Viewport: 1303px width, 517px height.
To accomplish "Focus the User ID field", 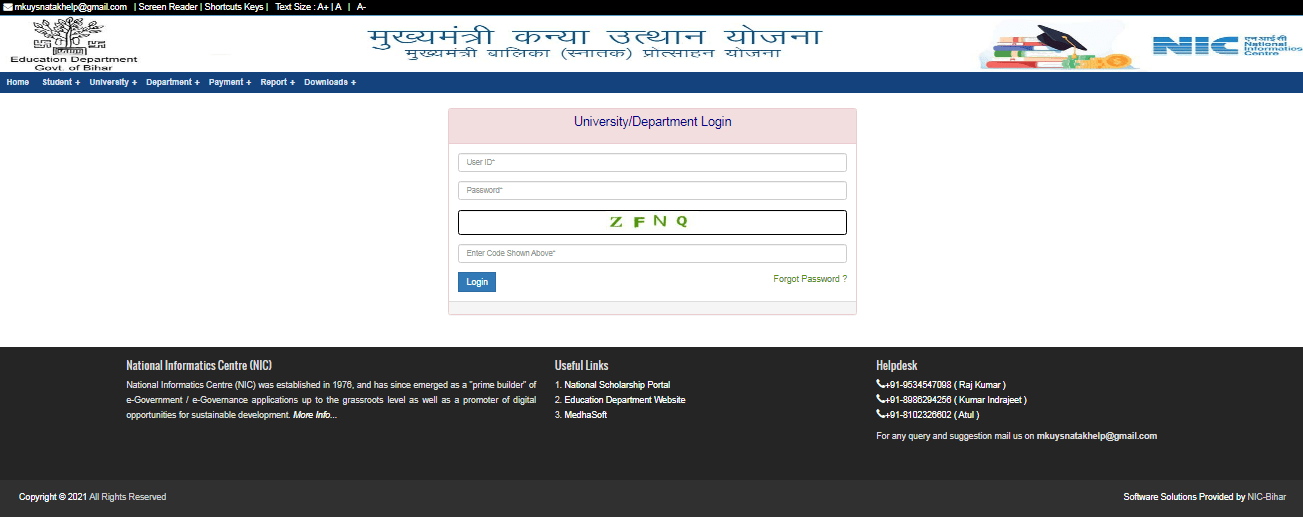I will pos(651,162).
